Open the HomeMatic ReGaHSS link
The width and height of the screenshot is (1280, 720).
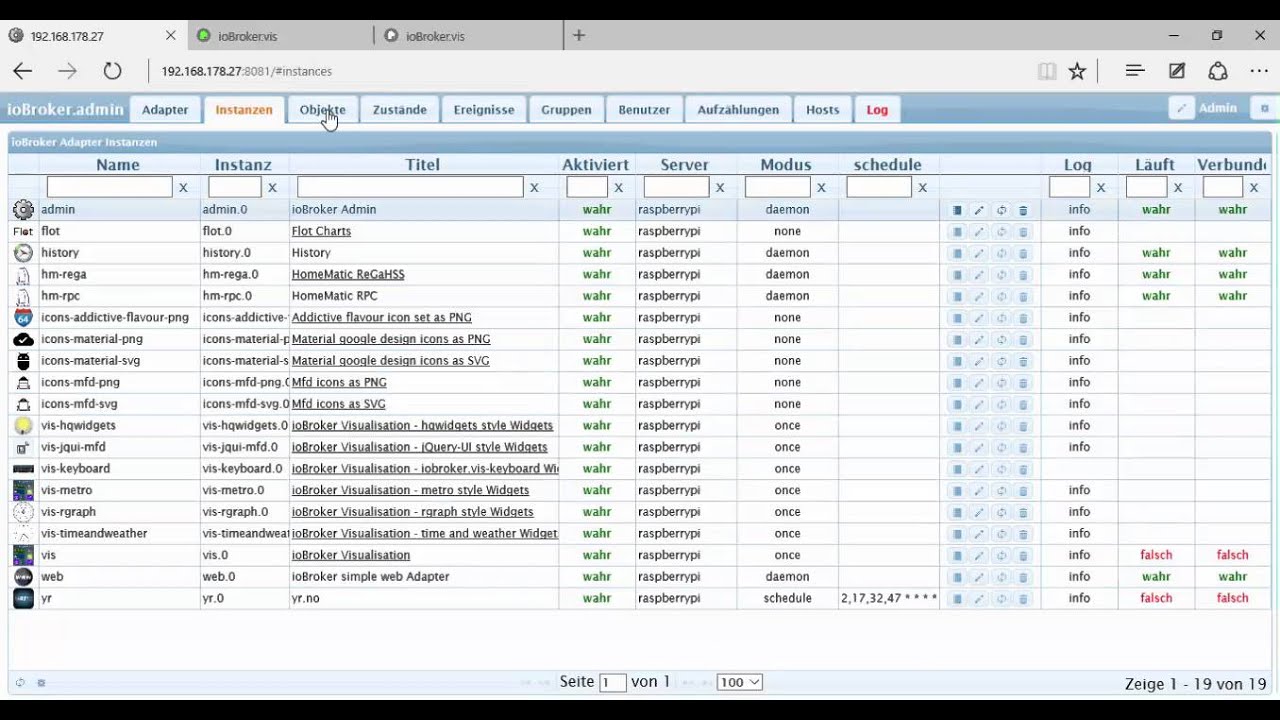(348, 274)
